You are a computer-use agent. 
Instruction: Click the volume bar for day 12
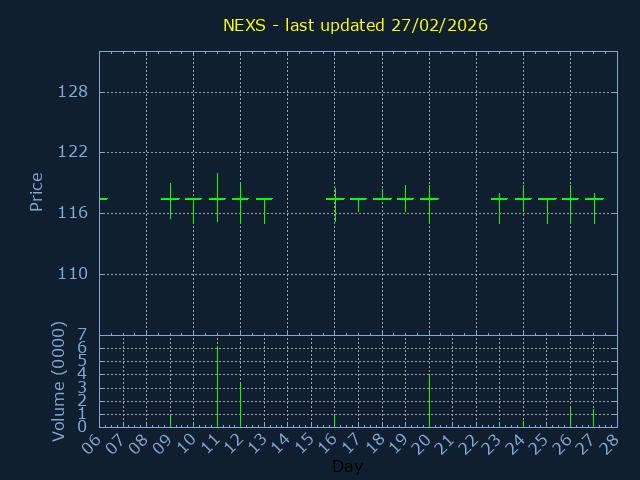pyautogui.click(x=240, y=405)
